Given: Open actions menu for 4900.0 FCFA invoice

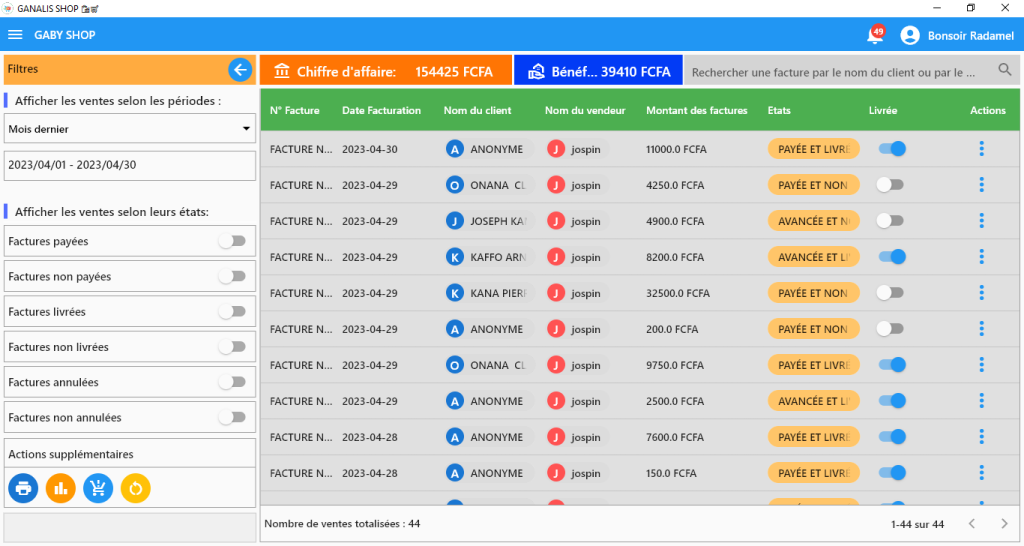Looking at the screenshot, I should [981, 221].
